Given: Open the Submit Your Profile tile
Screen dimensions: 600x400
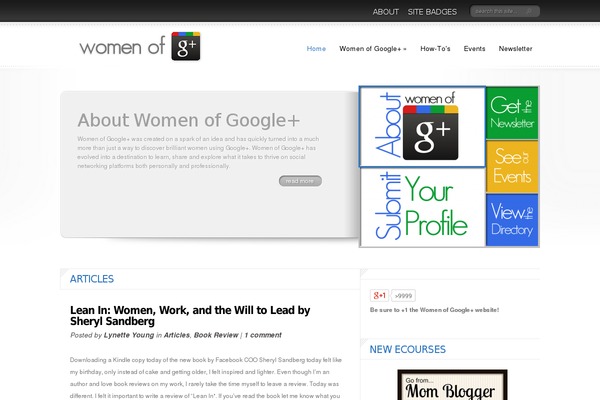Looking at the screenshot, I should [x=422, y=207].
